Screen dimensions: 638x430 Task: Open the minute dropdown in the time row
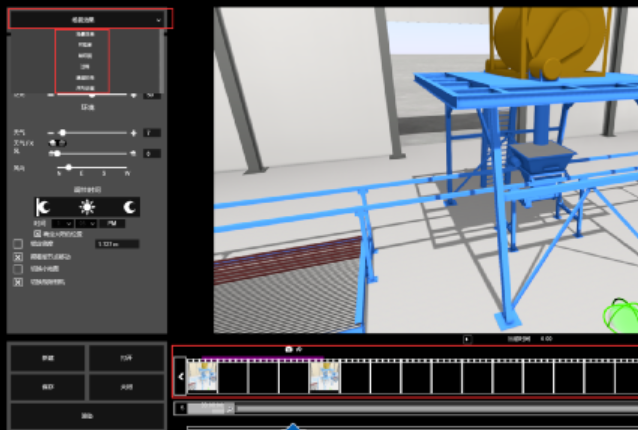click(86, 223)
